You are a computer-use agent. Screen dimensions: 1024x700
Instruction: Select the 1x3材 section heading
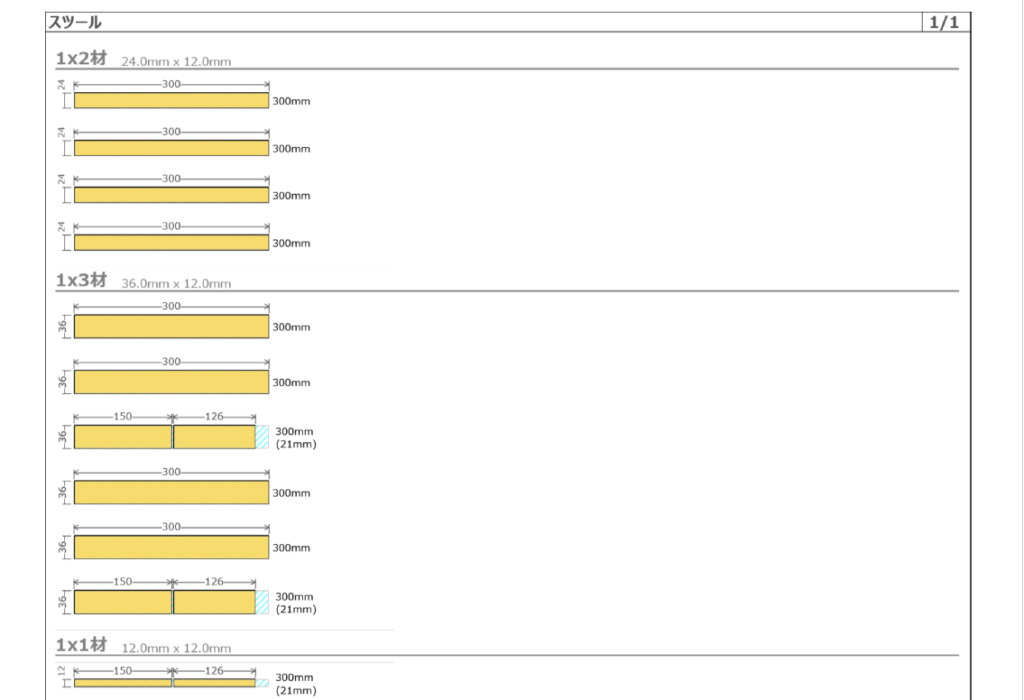(x=81, y=281)
